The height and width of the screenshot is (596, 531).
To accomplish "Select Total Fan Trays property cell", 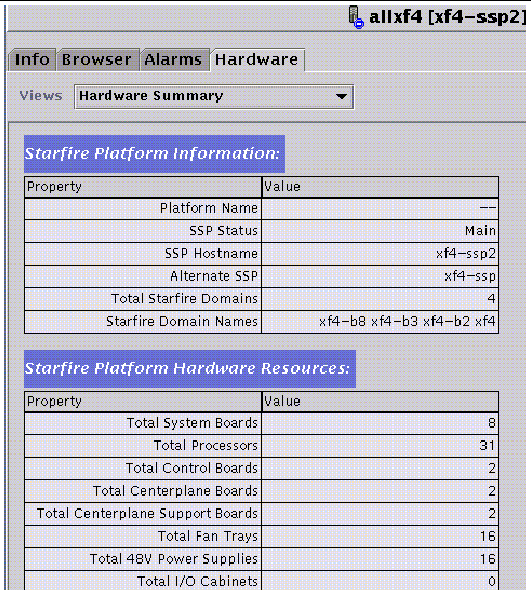I will [143, 537].
